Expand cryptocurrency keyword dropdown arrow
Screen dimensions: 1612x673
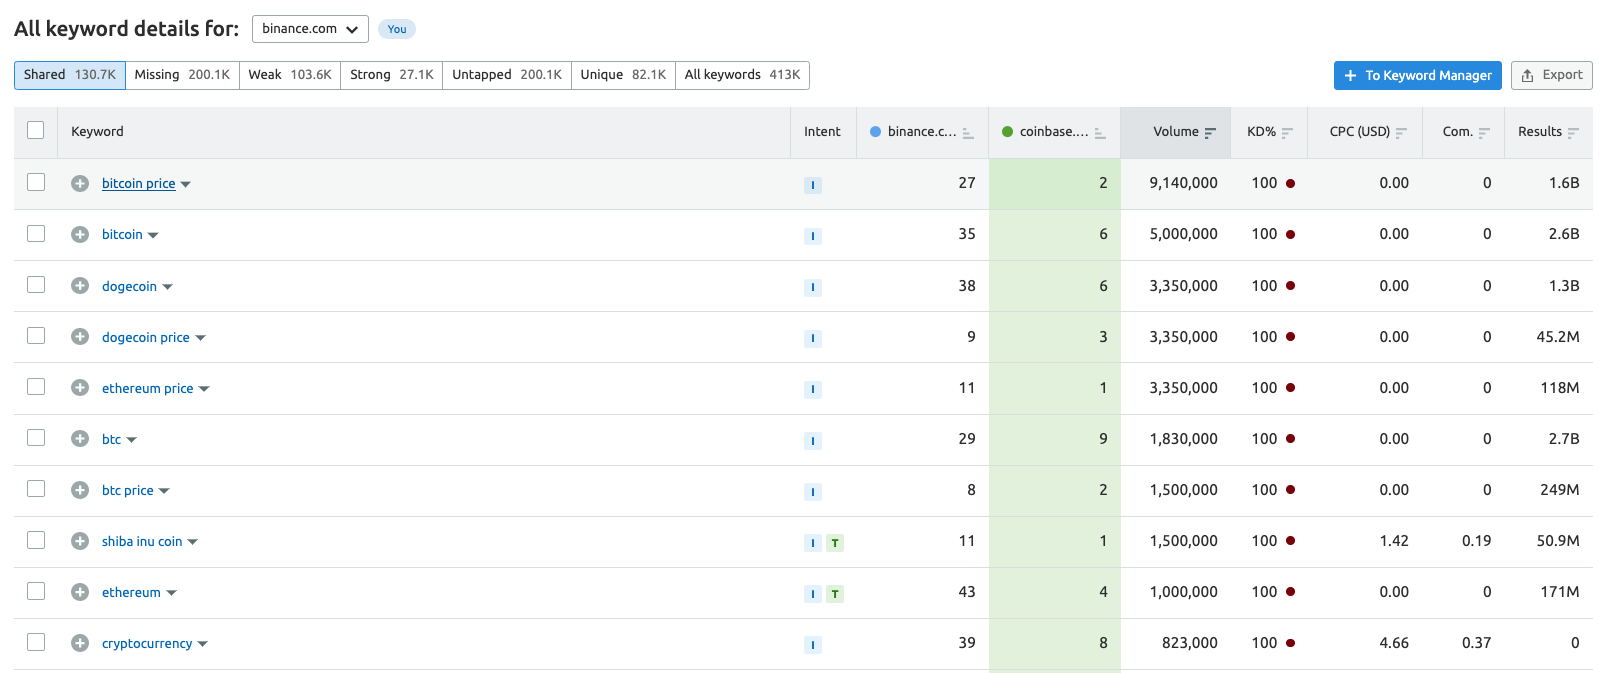pyautogui.click(x=203, y=645)
